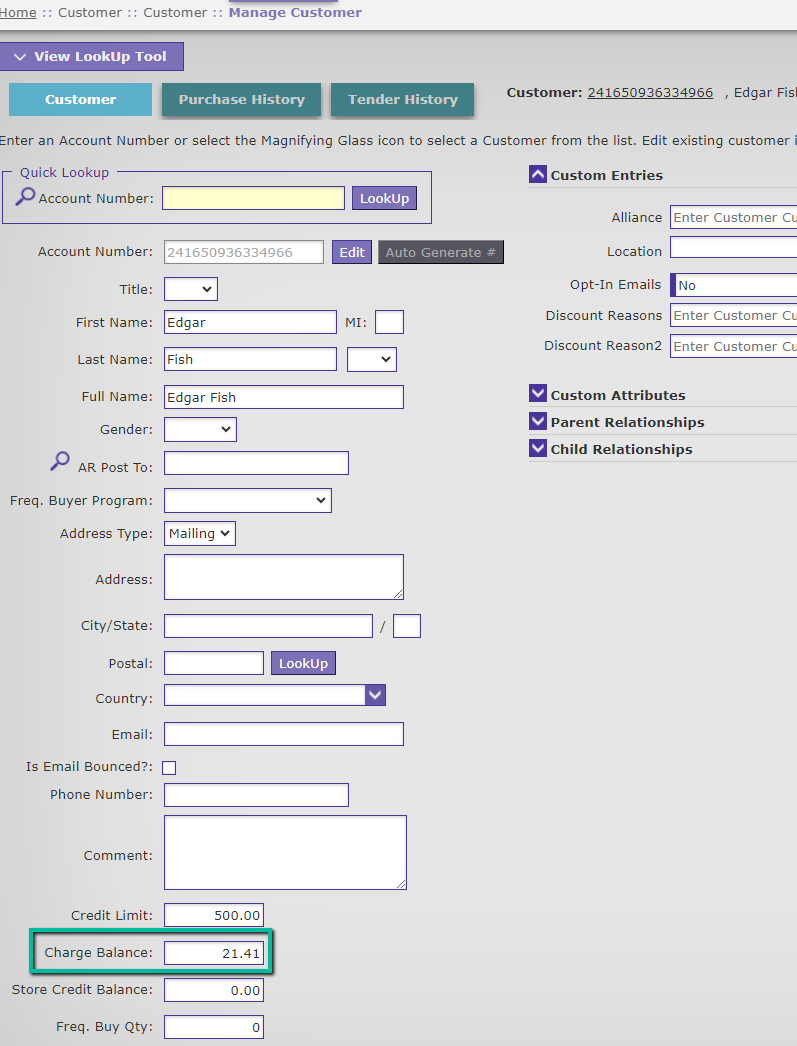Switch to the Tender History tab
The height and width of the screenshot is (1046, 797).
pos(403,99)
